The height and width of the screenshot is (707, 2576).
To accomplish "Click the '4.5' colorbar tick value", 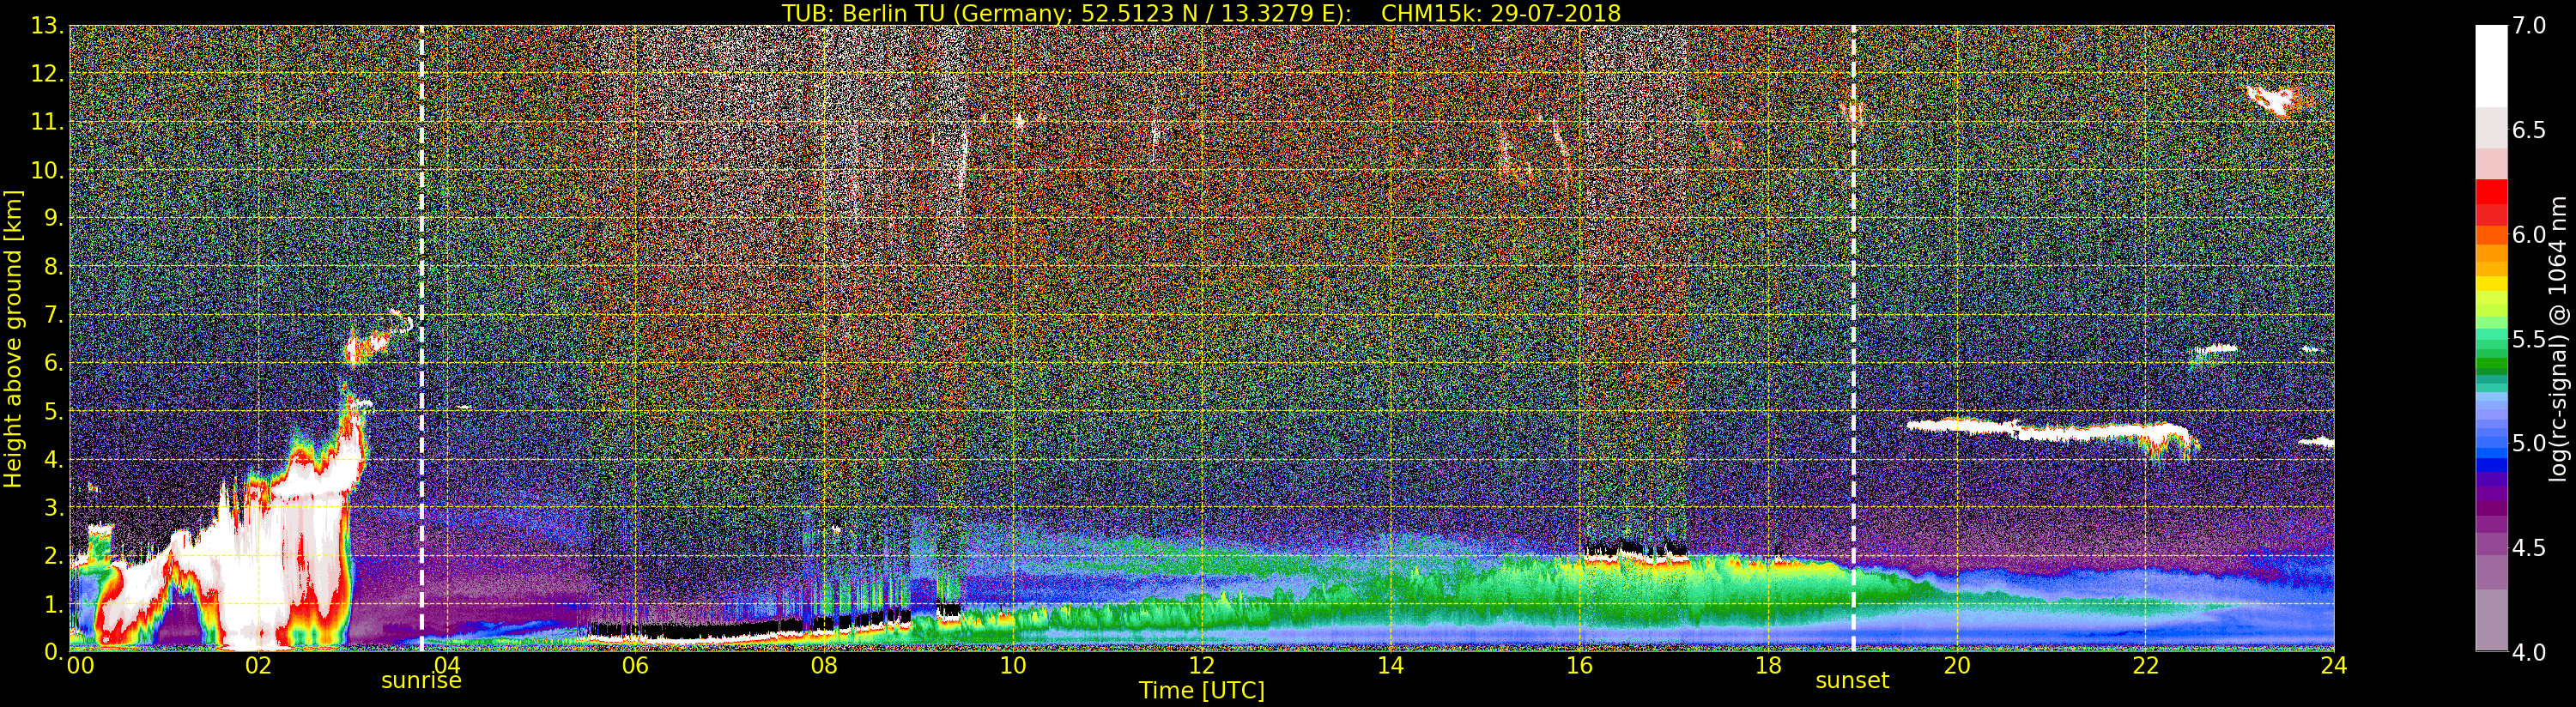I will click(x=2529, y=548).
